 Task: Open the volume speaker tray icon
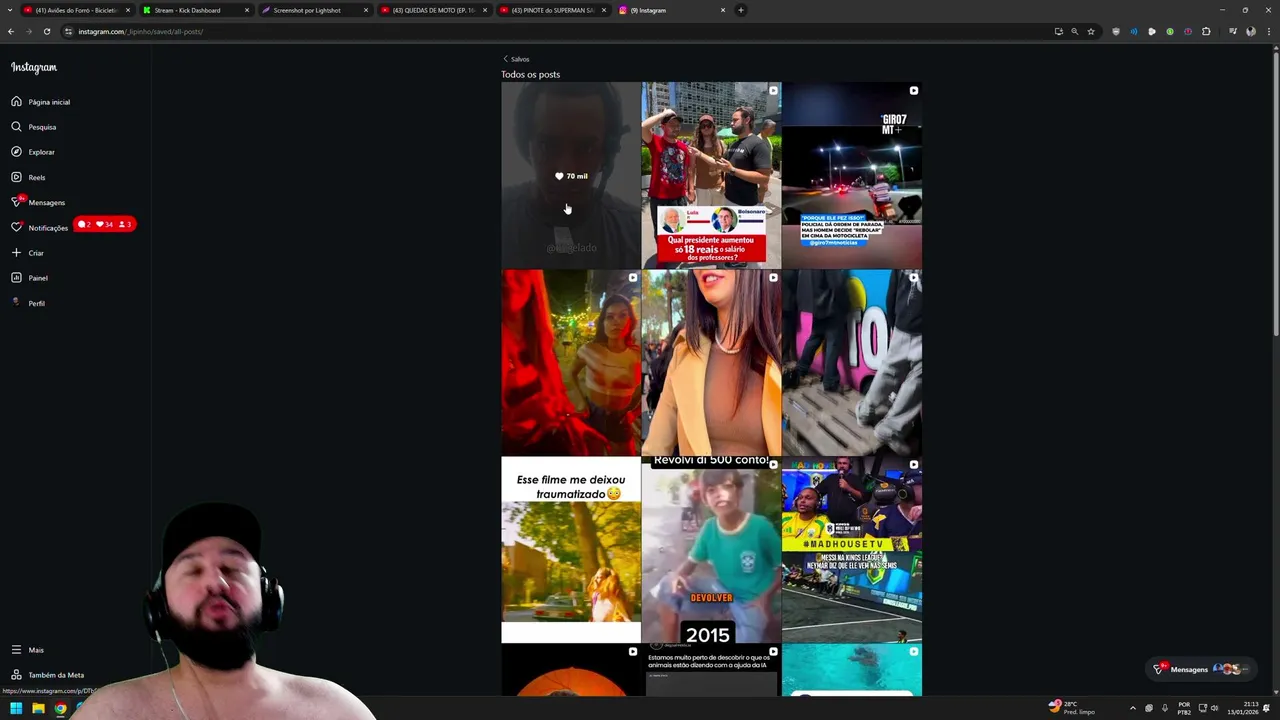1214,708
